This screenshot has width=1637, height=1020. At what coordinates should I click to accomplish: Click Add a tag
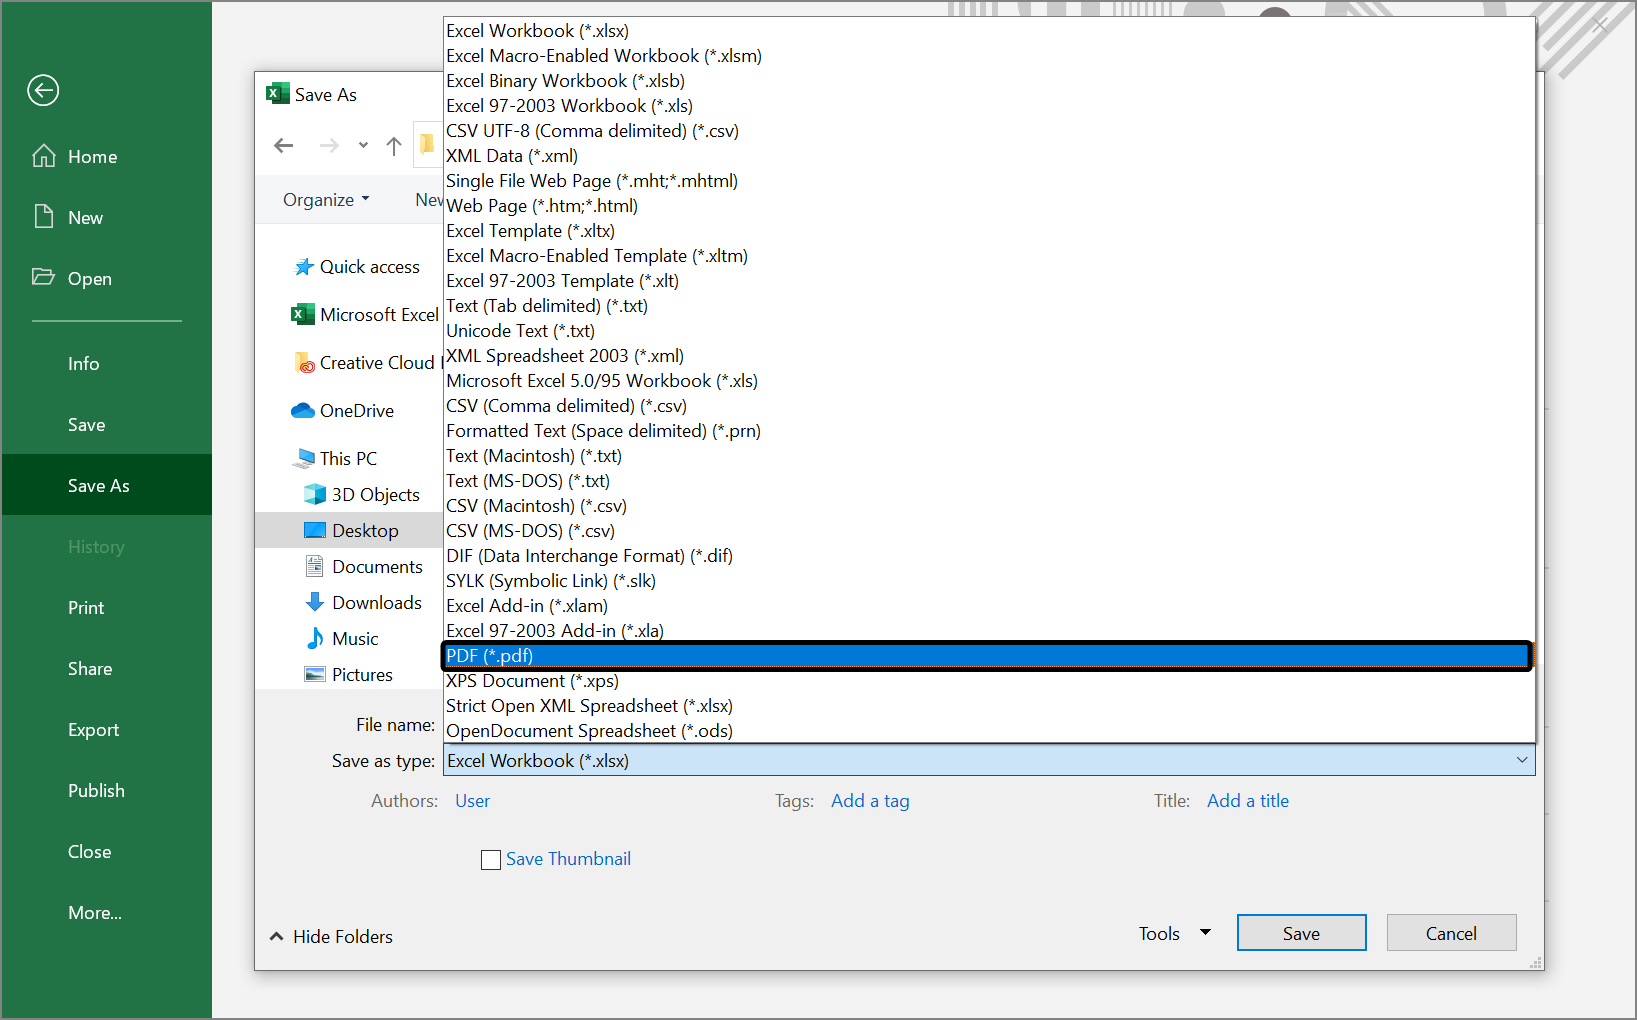tap(869, 800)
